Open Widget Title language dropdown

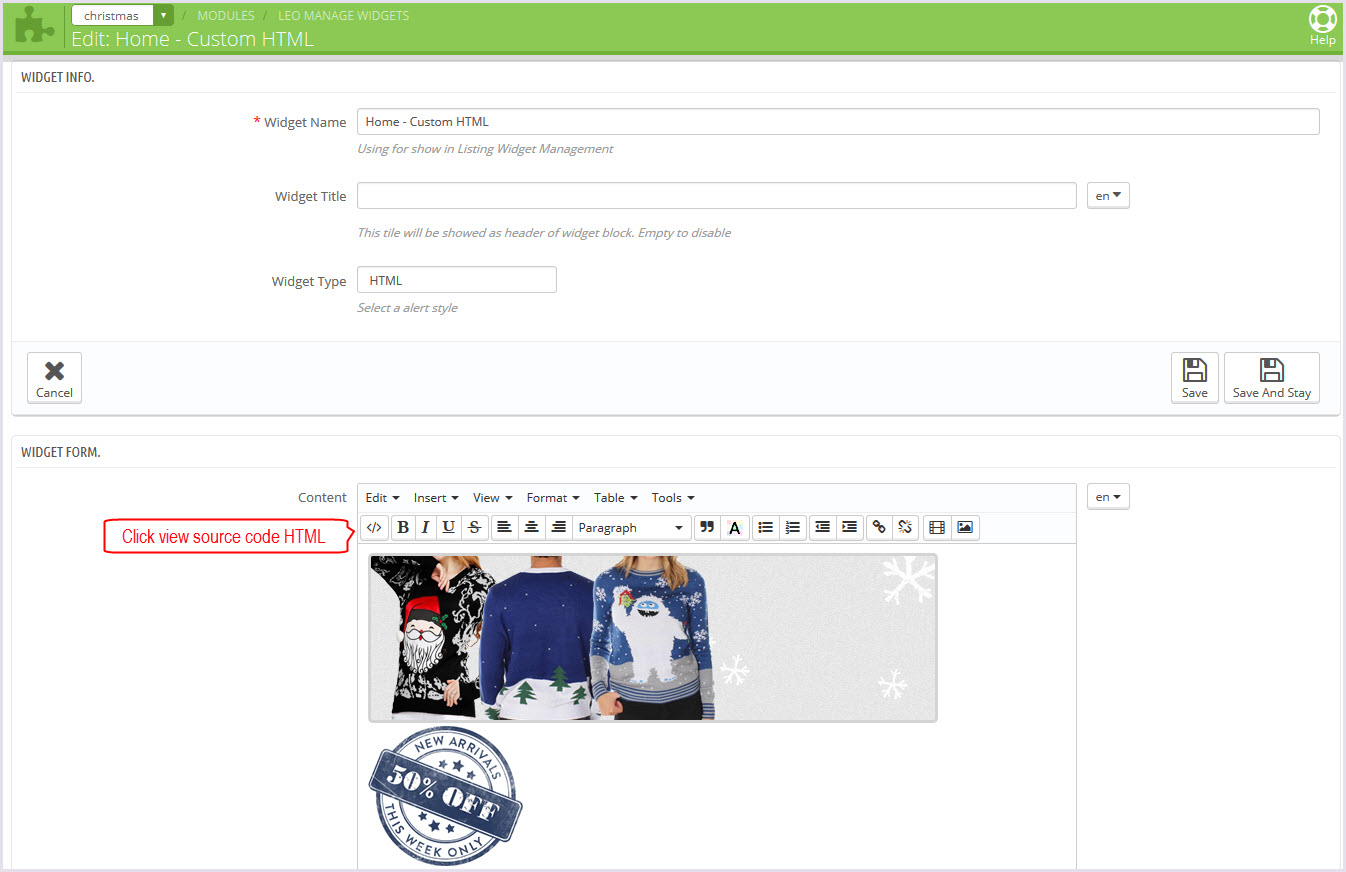(1108, 195)
